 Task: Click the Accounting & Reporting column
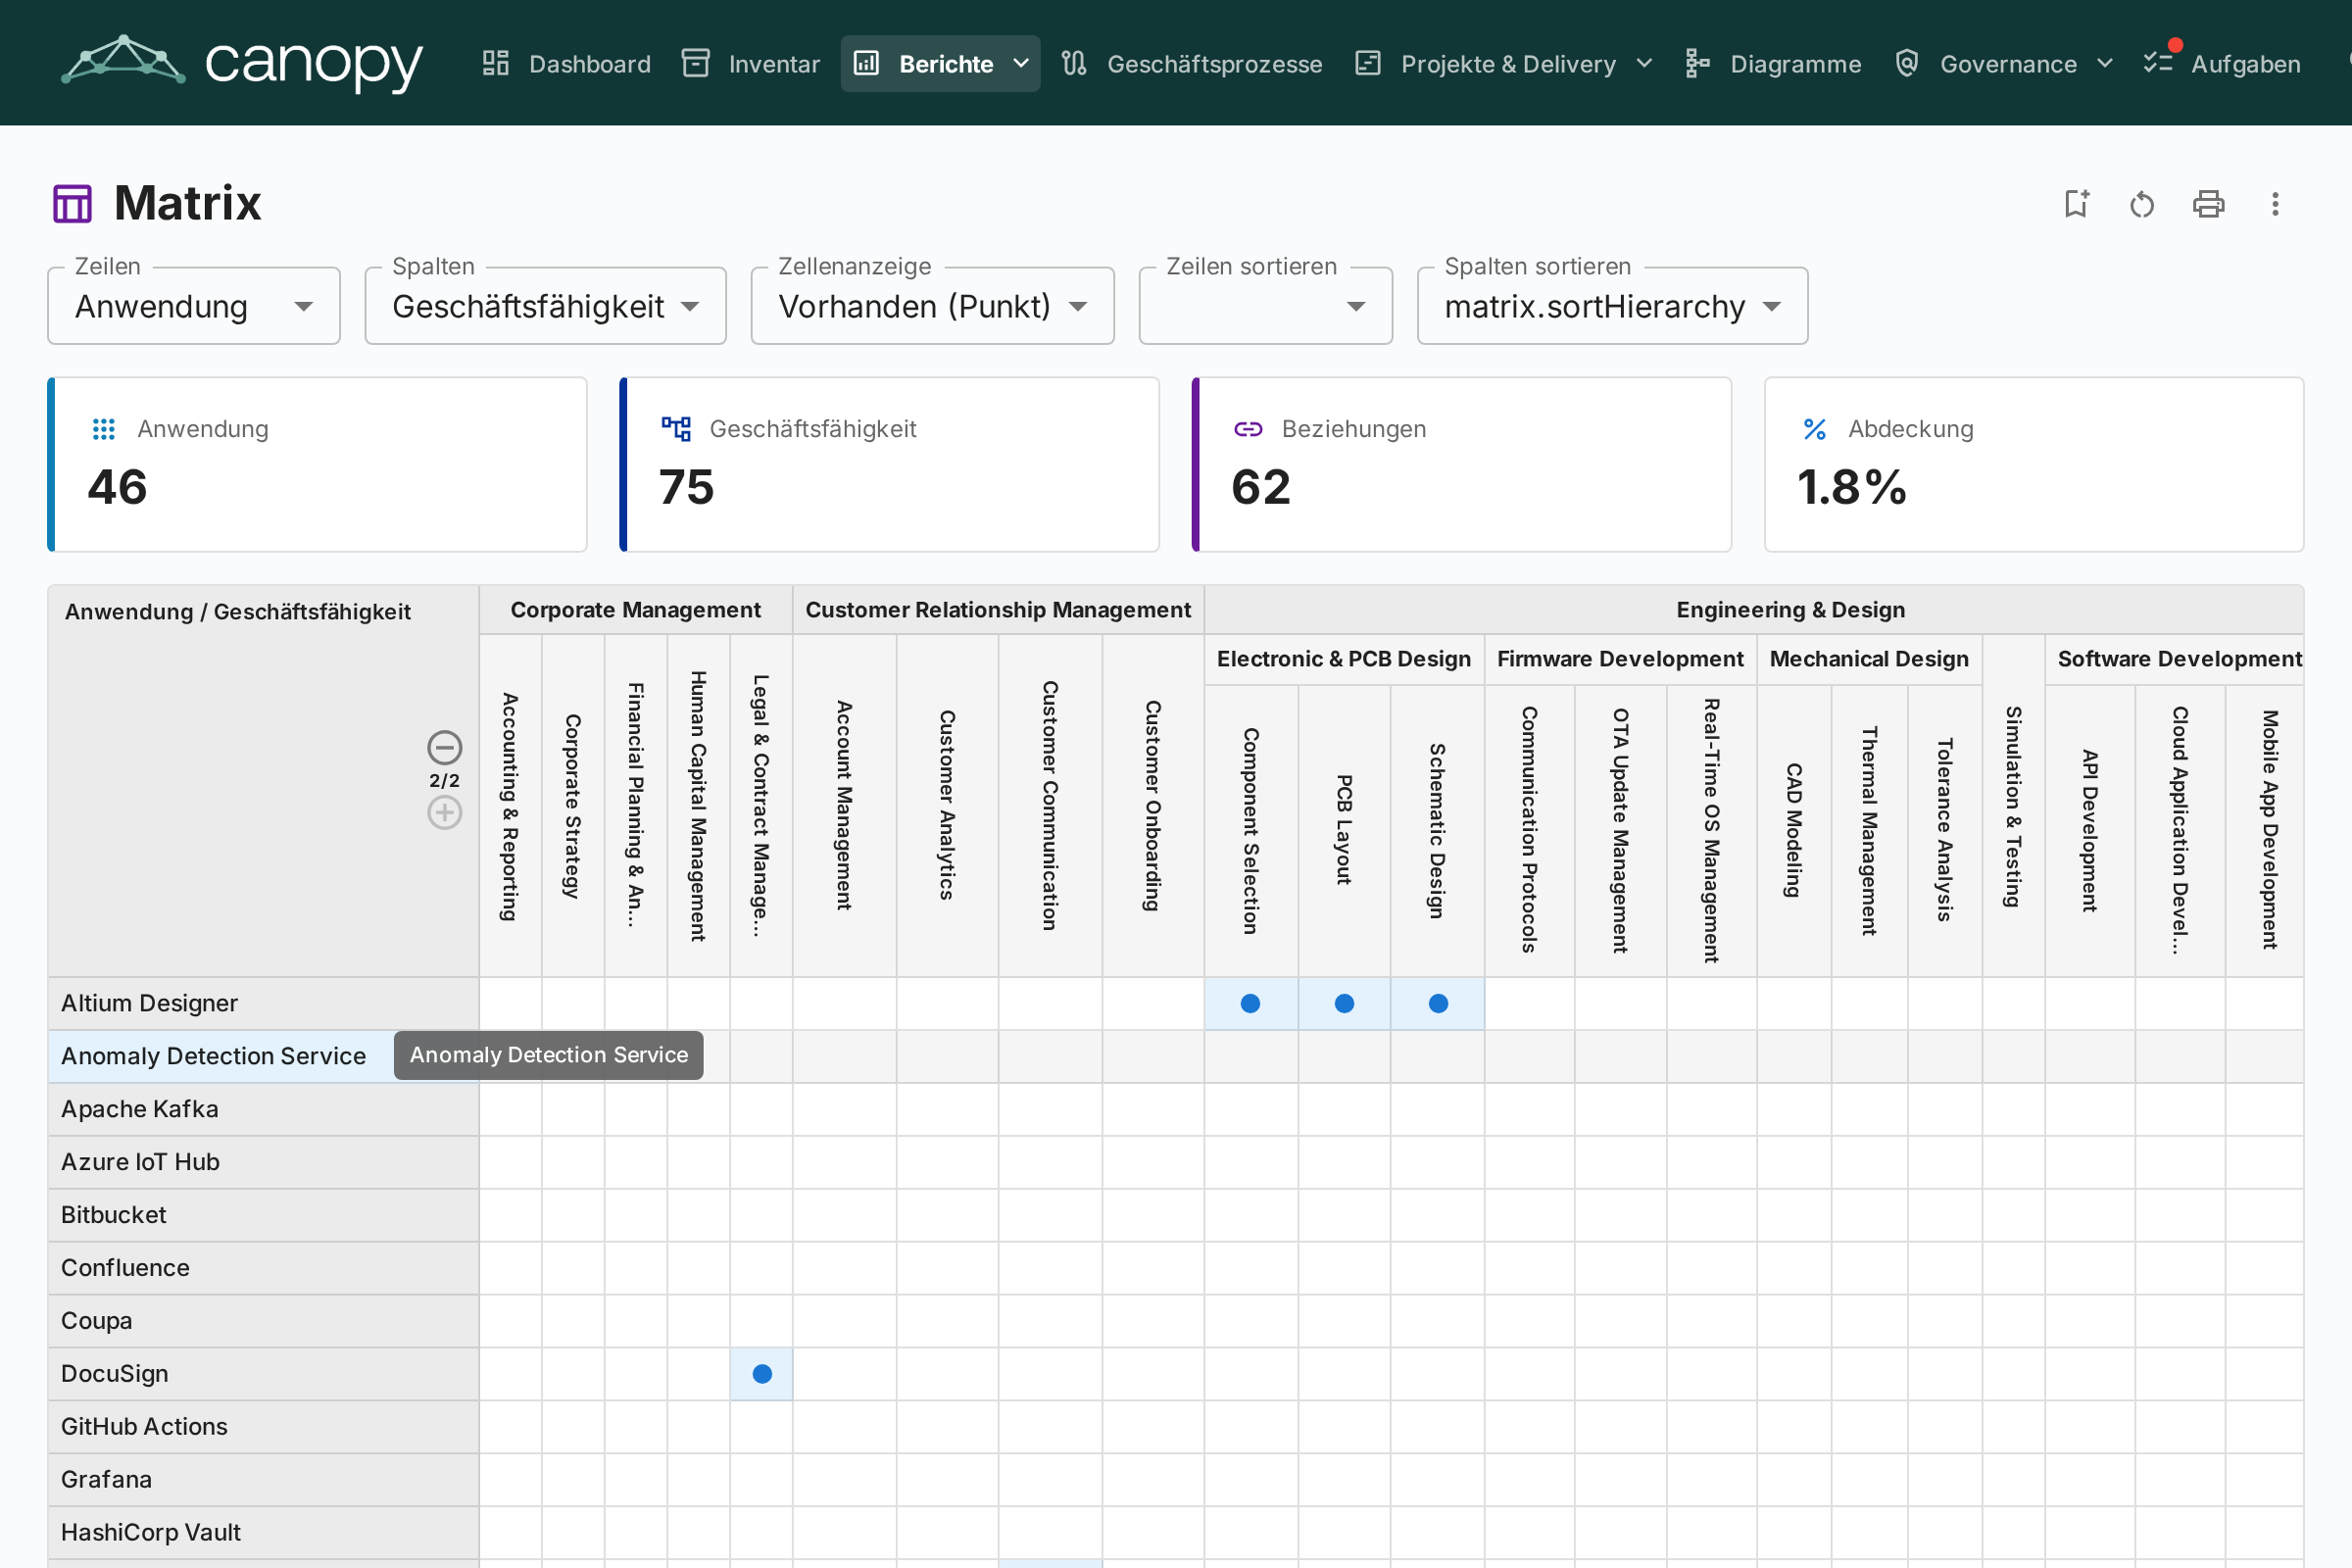pyautogui.click(x=510, y=806)
